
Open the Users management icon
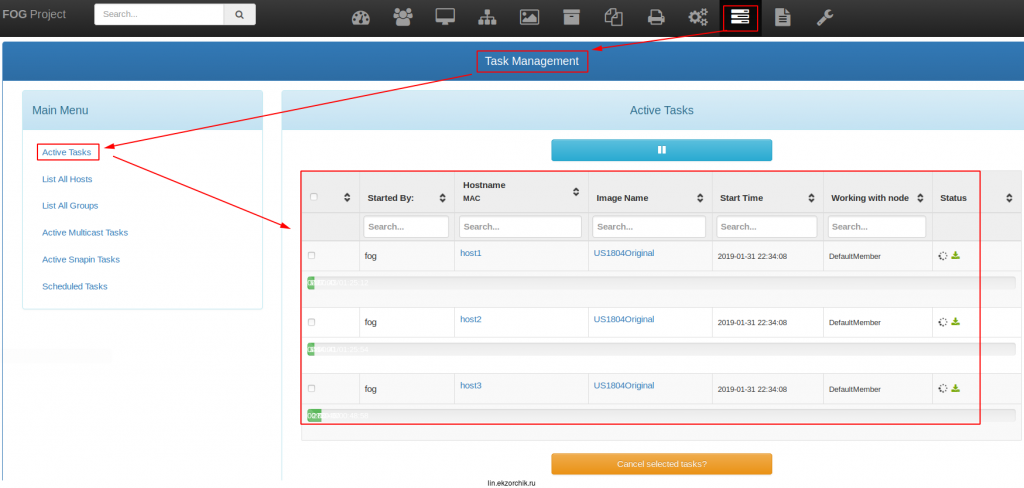[x=403, y=17]
